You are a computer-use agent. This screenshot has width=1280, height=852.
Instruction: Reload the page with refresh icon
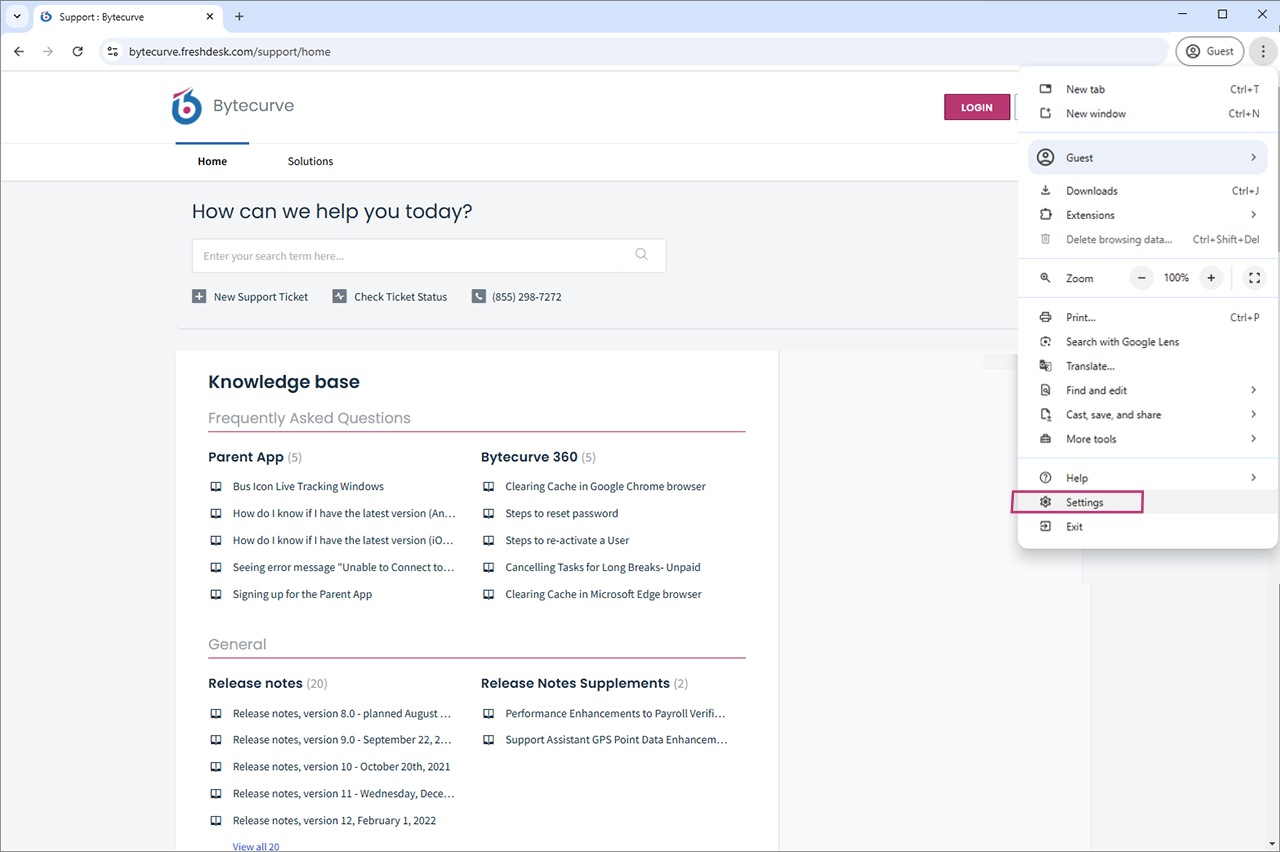pyautogui.click(x=78, y=51)
